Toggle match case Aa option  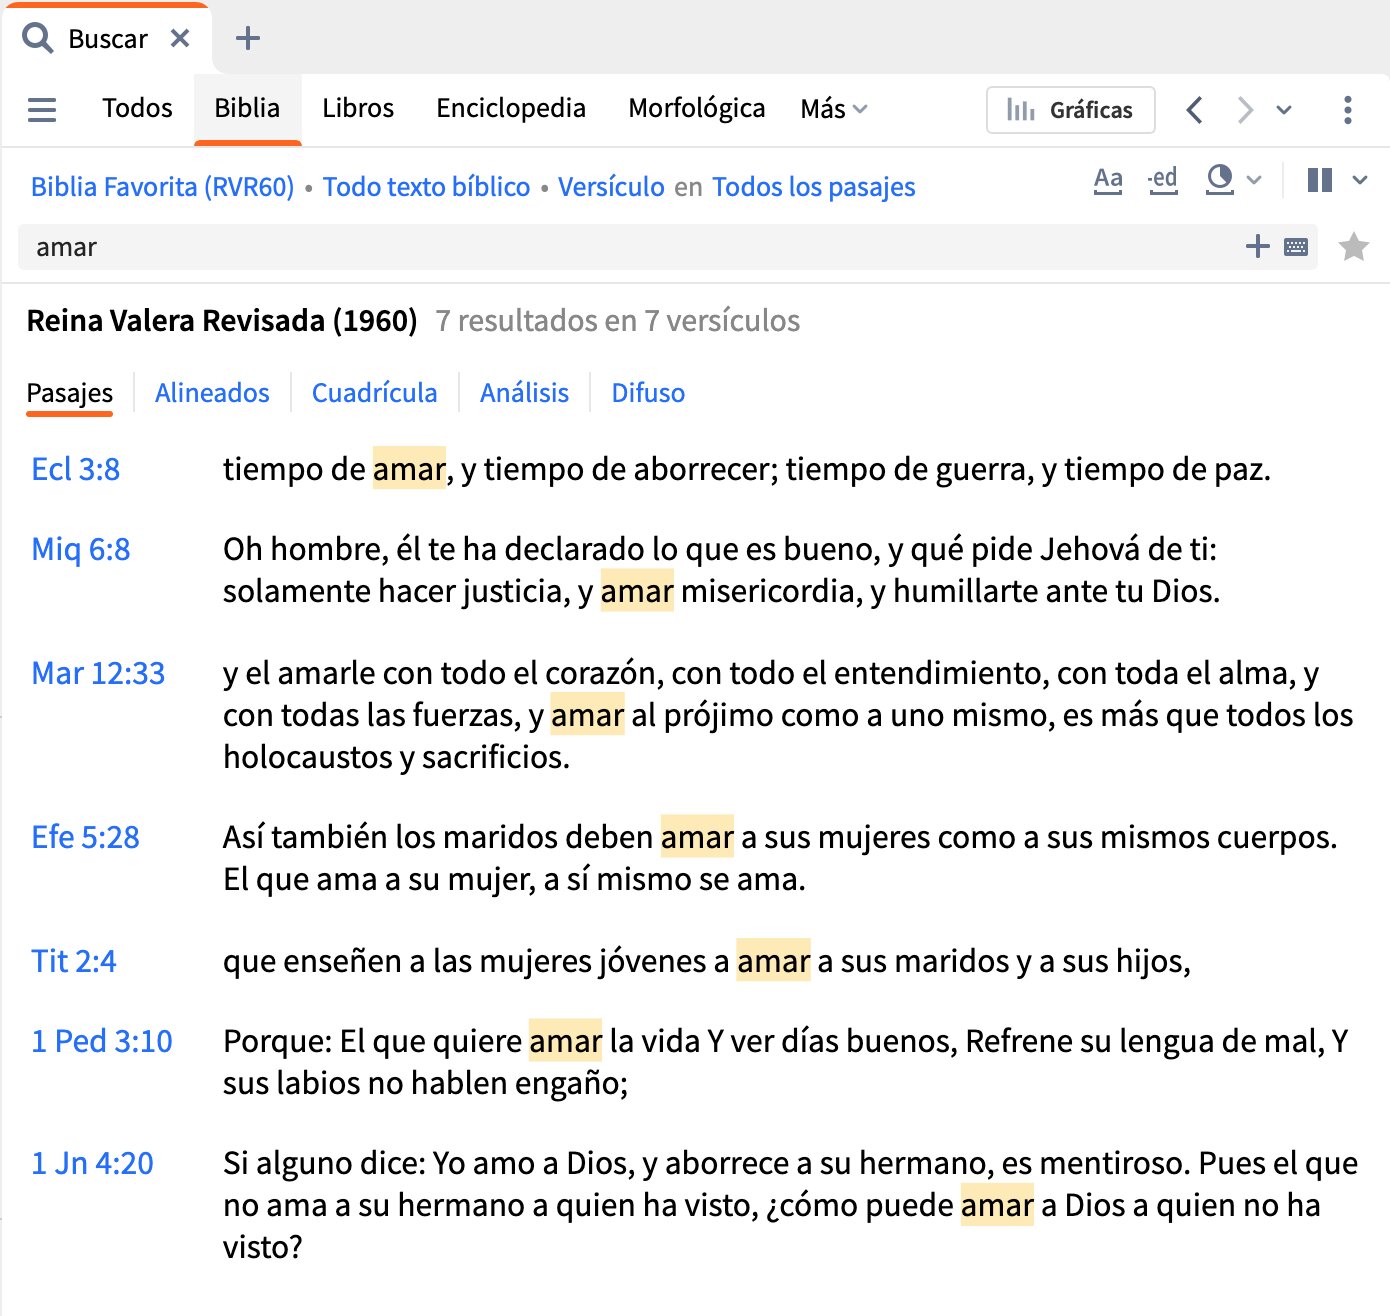point(1108,180)
